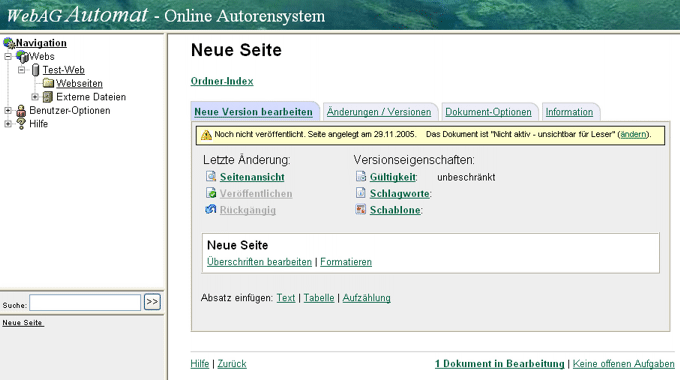Click the Suche input field
Screen dimensions: 680x380
(85, 302)
